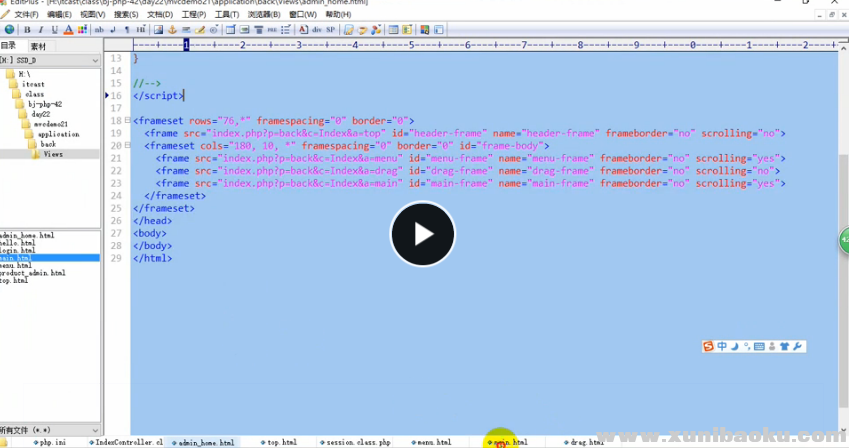This screenshot has height=448, width=849.
Task: Click the div tag toolbar icon
Action: (x=317, y=30)
